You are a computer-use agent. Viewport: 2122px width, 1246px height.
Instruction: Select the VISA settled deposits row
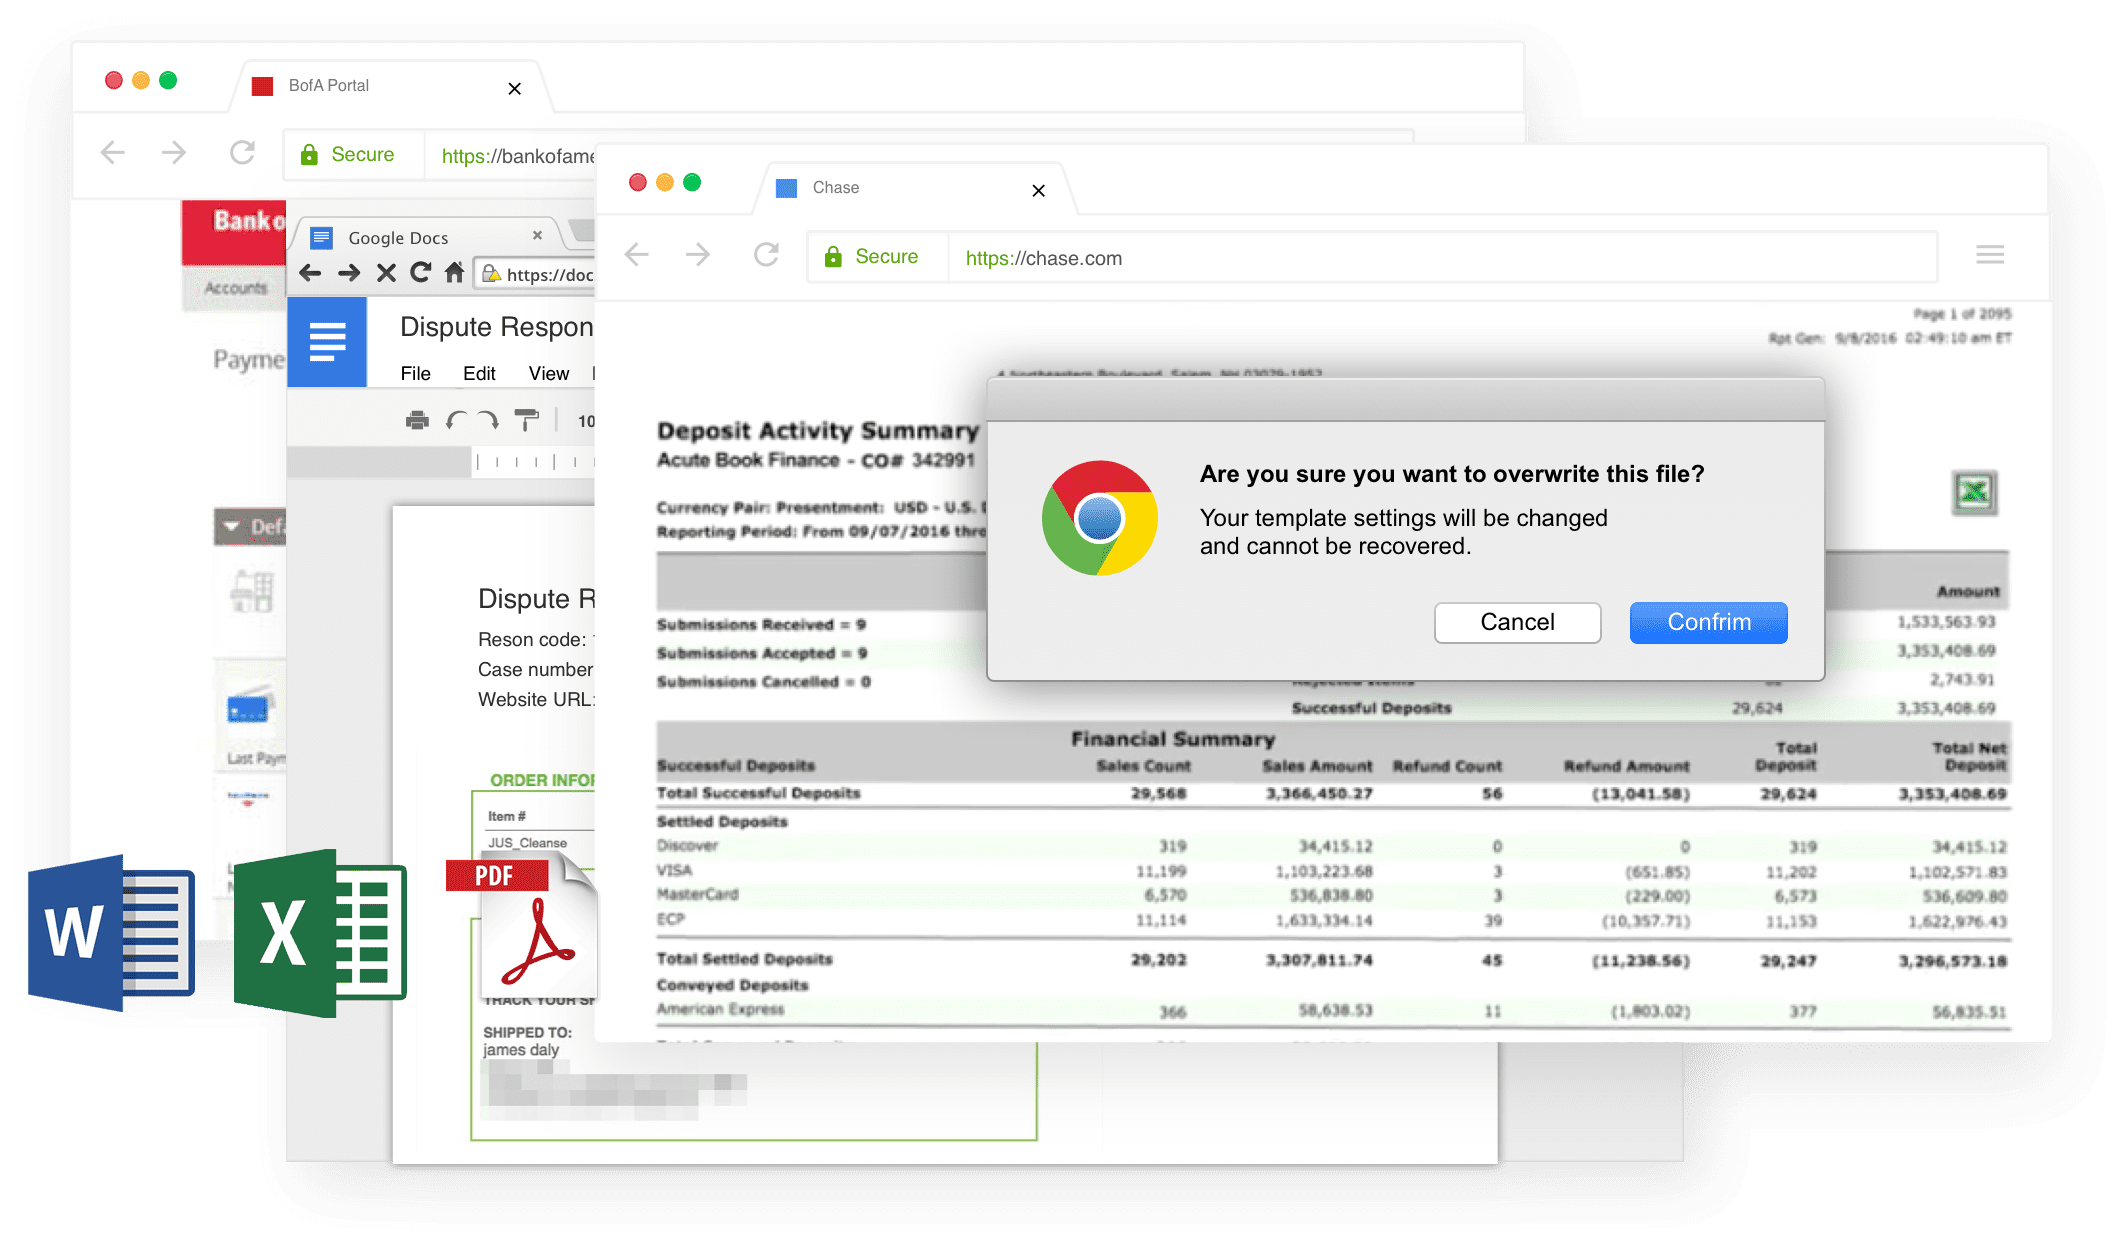[x=1332, y=871]
